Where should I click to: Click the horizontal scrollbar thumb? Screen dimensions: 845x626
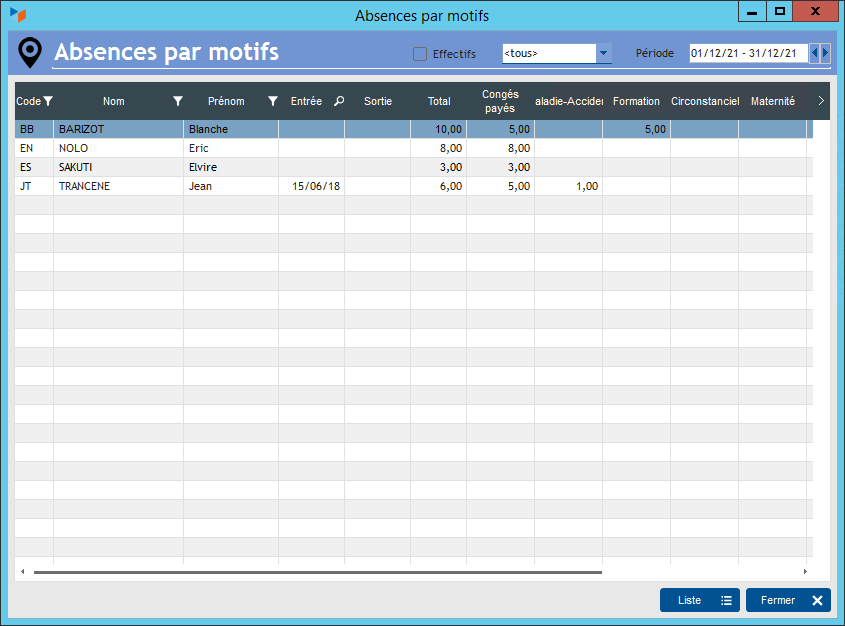317,572
